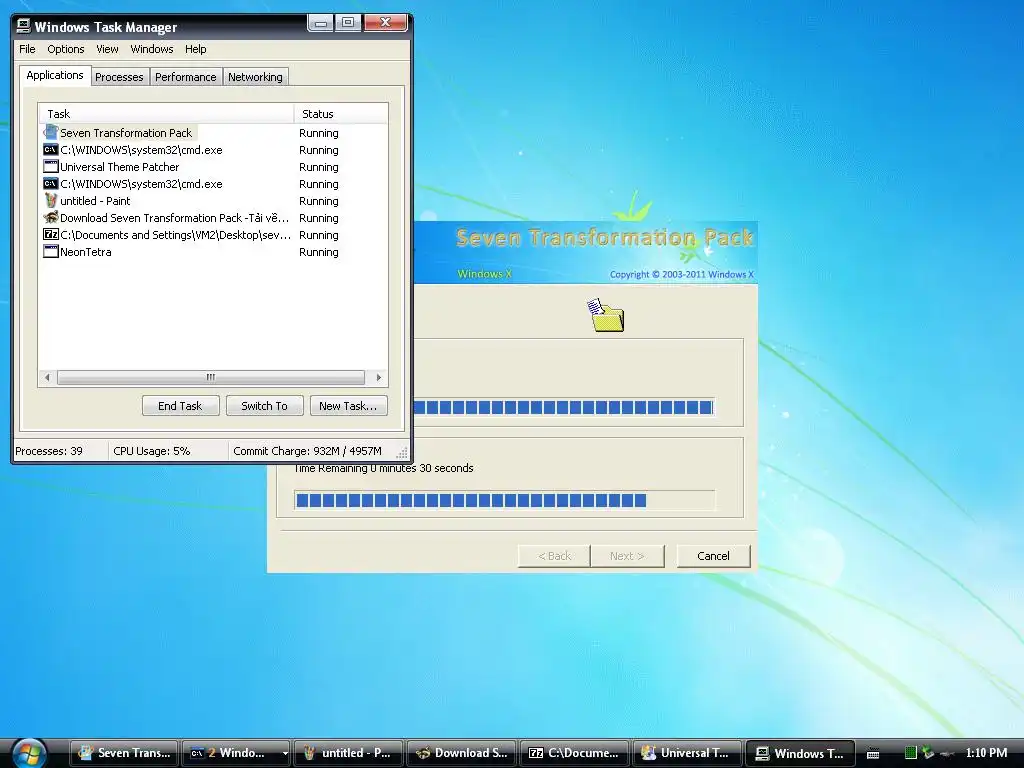Viewport: 1024px width, 768px height.
Task: Click the Universal Theme Patcher task icon
Action: pos(50,167)
